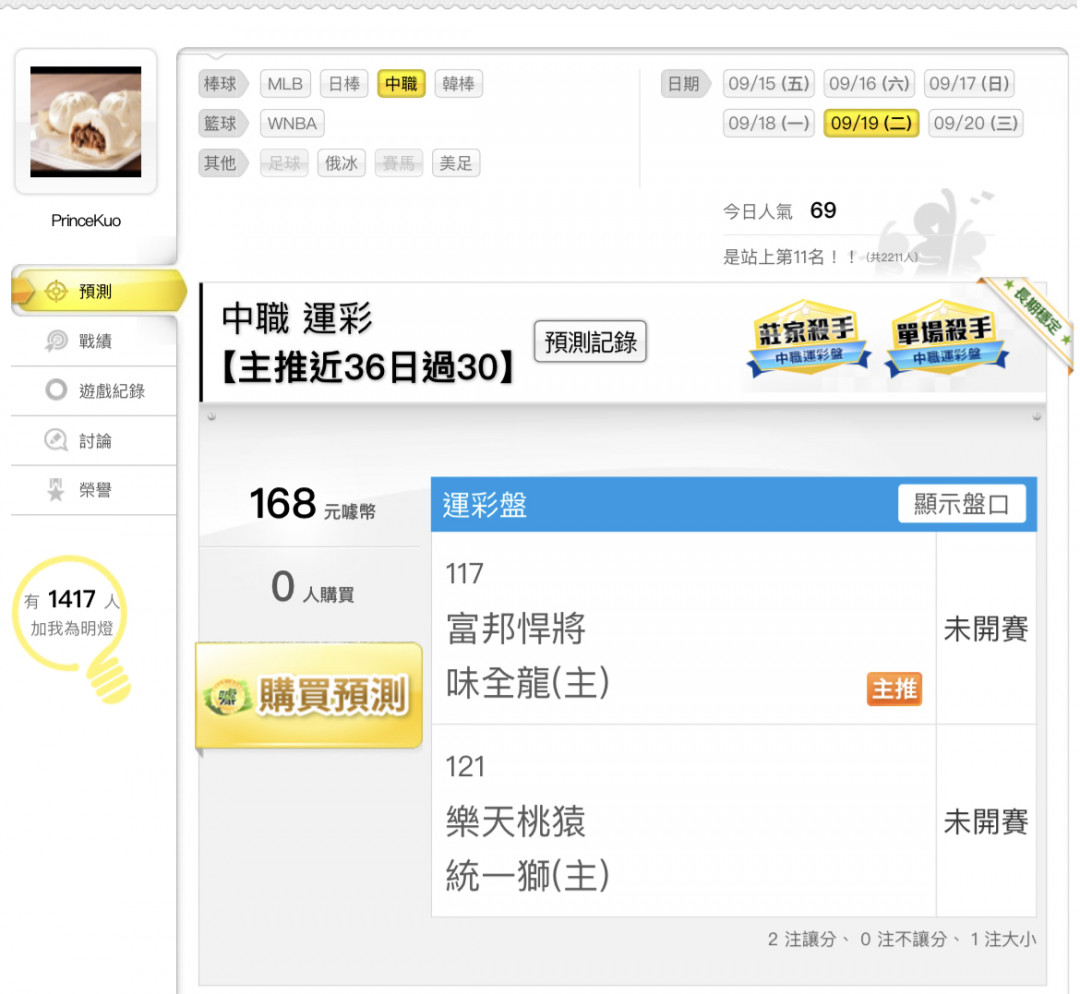Click the 預測 target icon in sidebar
Image resolution: width=1080 pixels, height=994 pixels.
[56, 291]
